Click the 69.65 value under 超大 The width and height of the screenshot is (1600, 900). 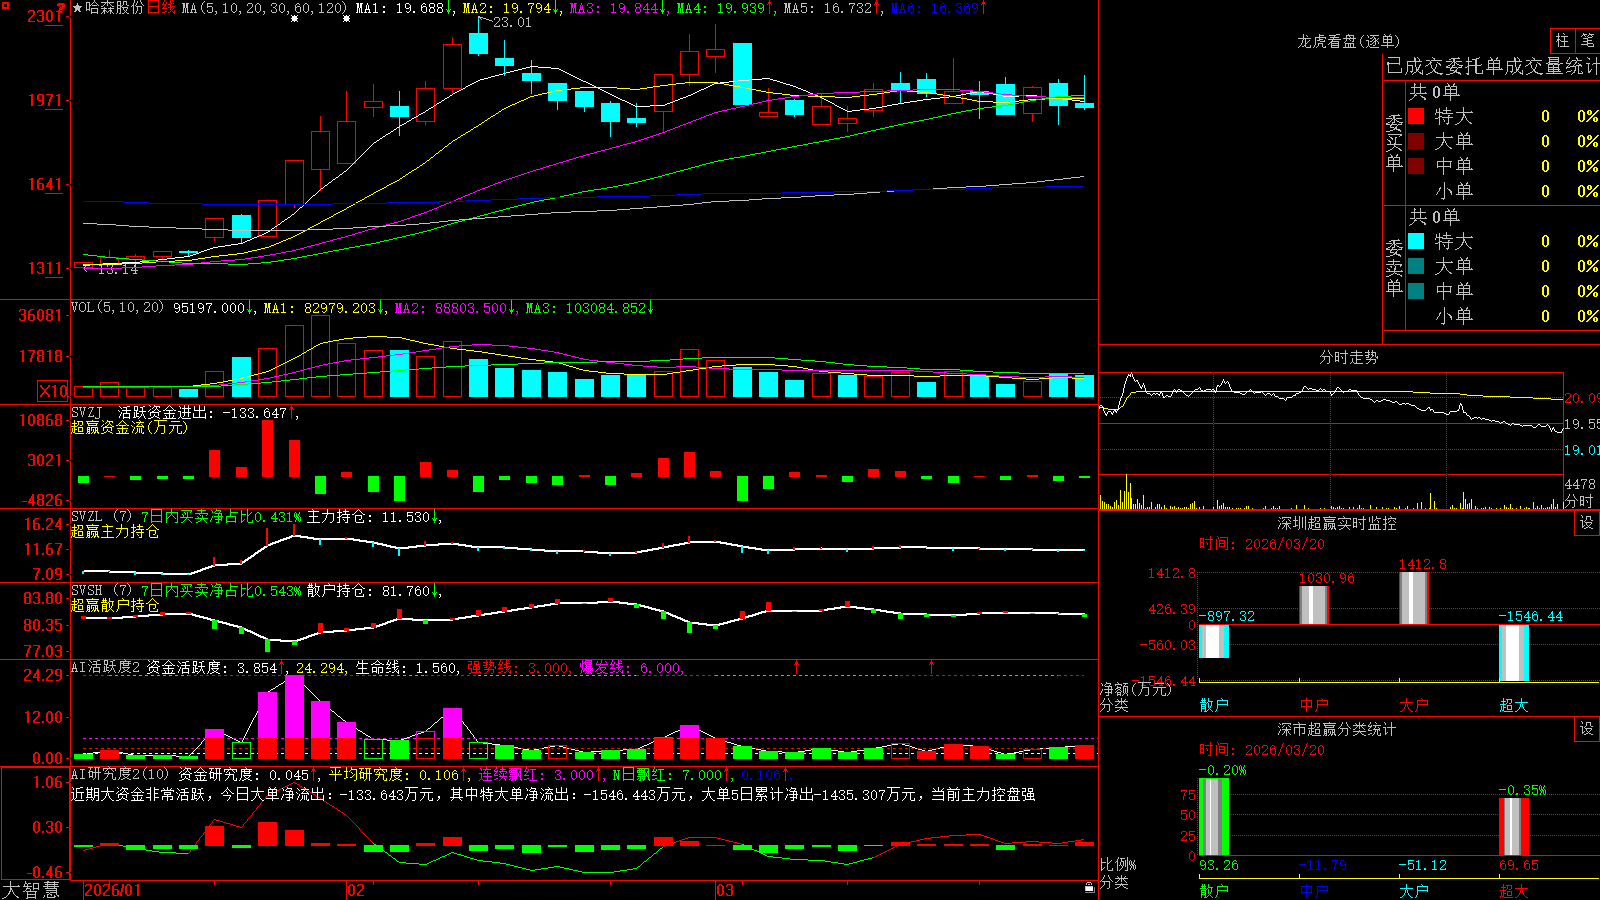point(1519,865)
